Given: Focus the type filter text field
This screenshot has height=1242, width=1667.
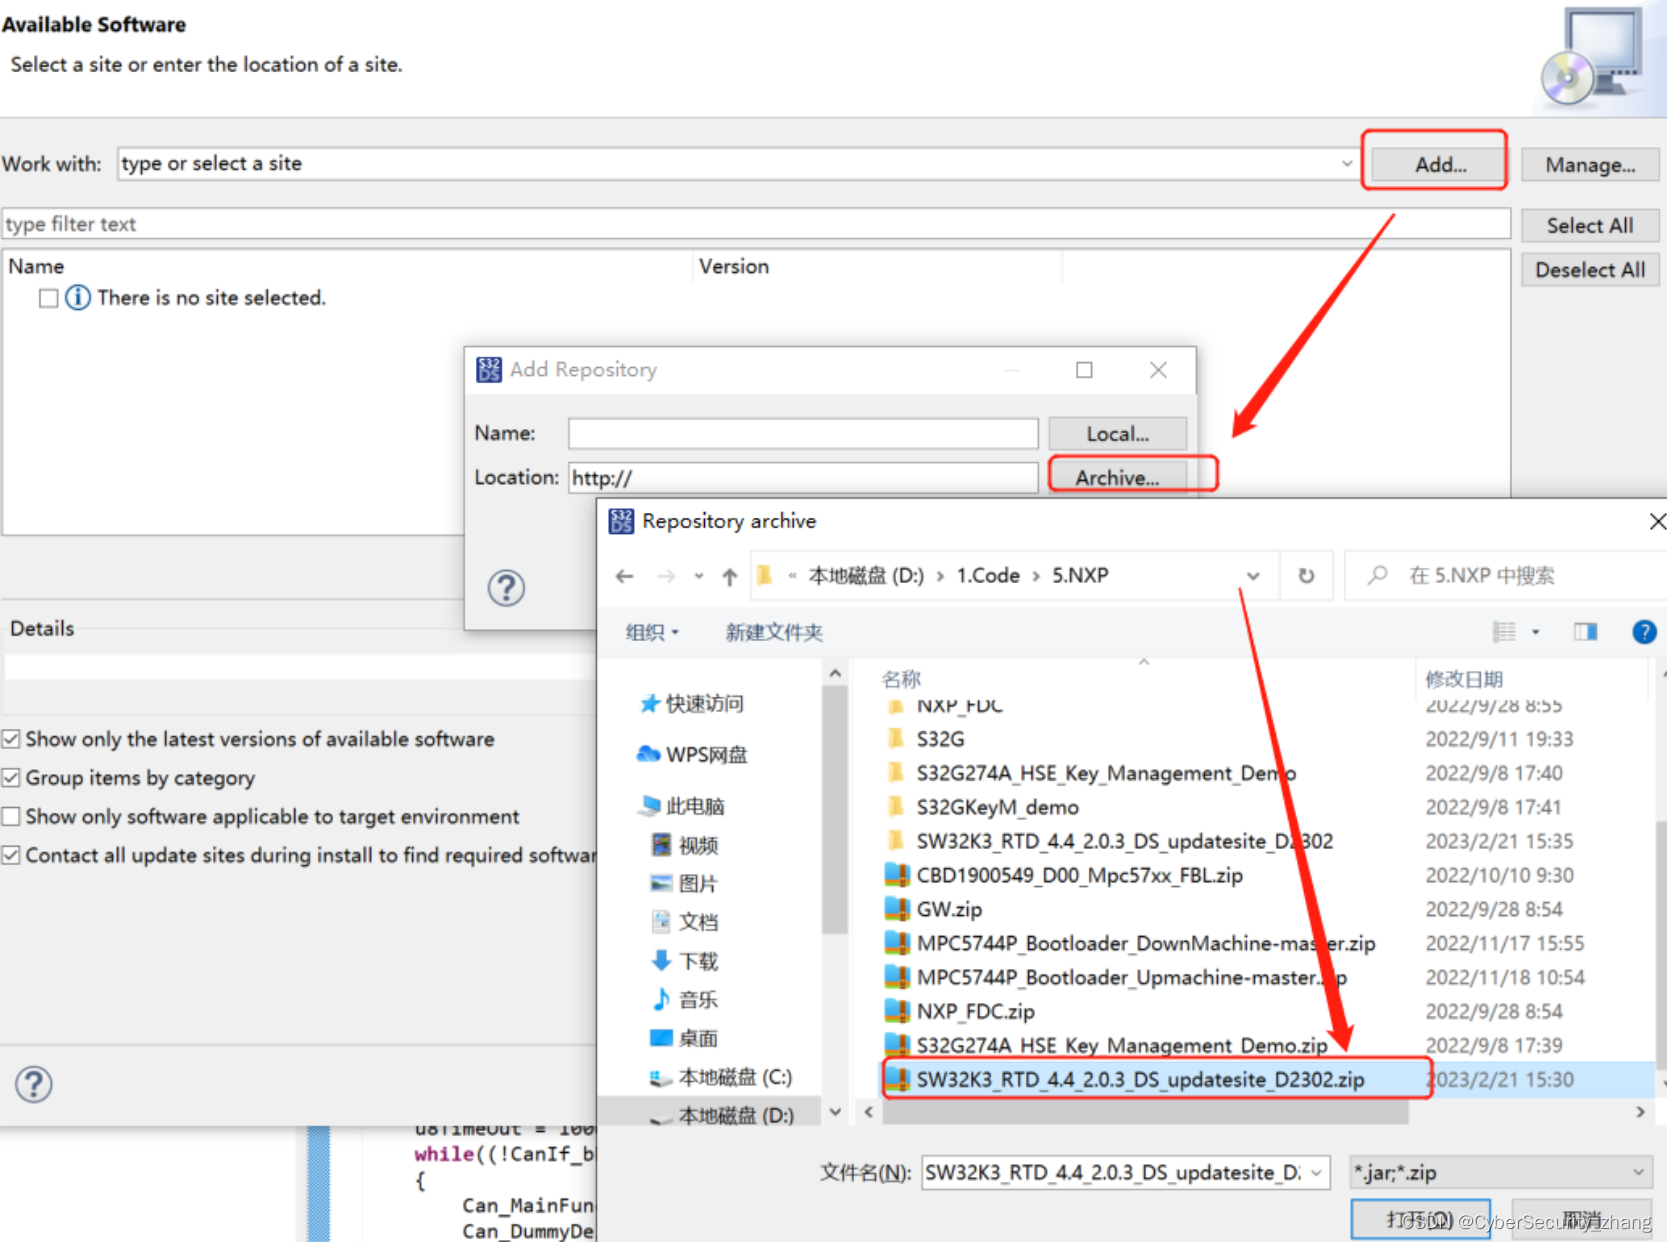Looking at the screenshot, I should 755,224.
